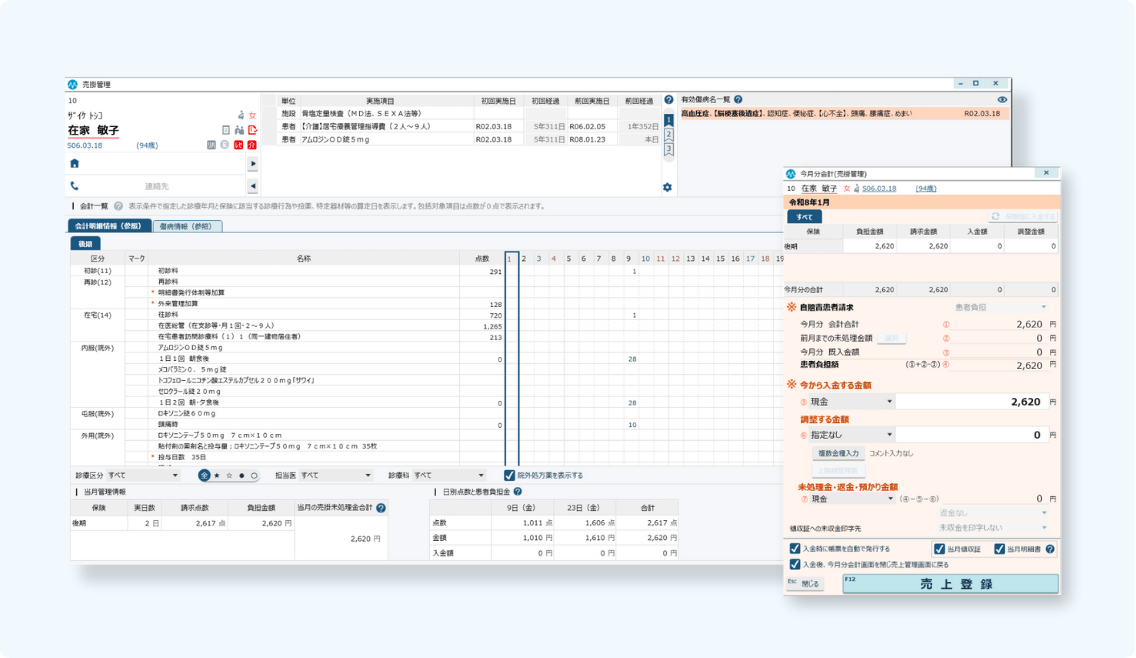Screen dimensions: 1136x658
Task: Select the 会計明細情報（参照） tab
Action: pyautogui.click(x=110, y=226)
